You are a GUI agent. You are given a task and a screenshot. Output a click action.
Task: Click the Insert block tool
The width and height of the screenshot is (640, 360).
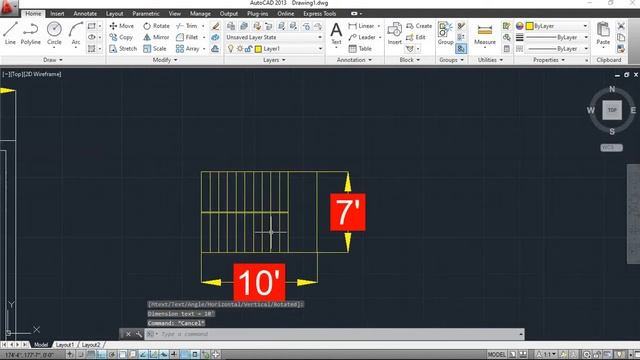click(x=394, y=33)
